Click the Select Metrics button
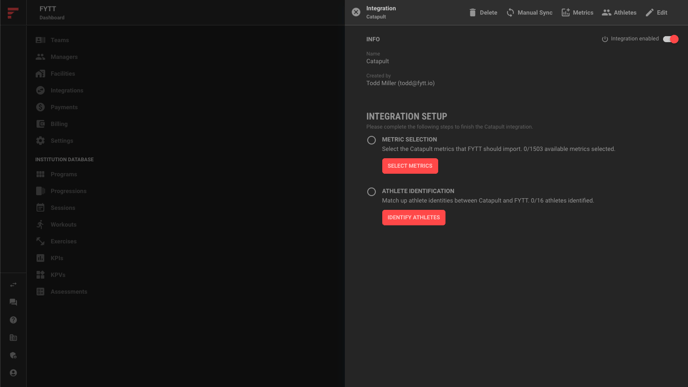This screenshot has height=387, width=688. coord(410,166)
